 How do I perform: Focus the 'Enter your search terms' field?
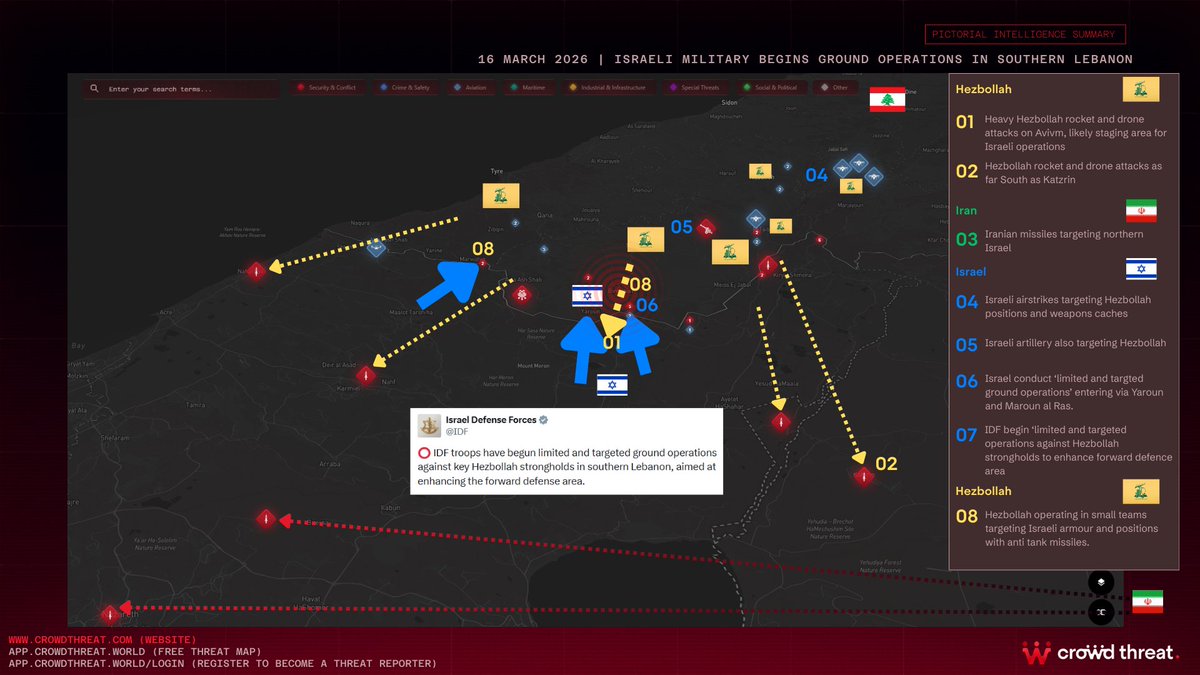point(180,89)
